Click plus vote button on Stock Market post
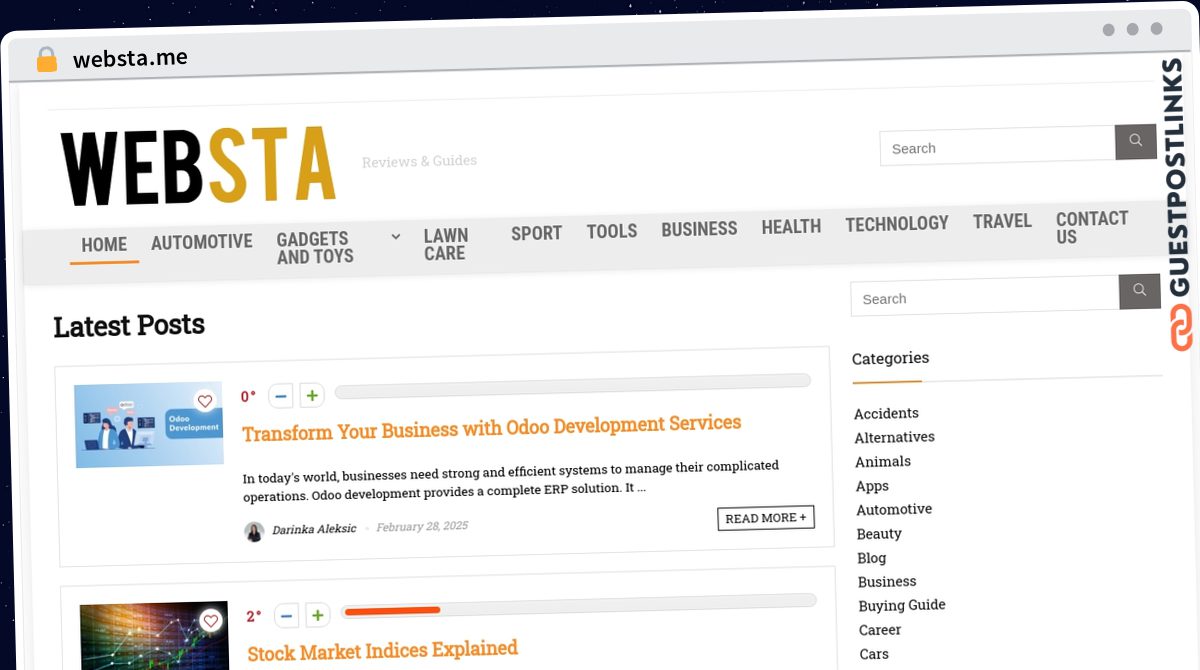 (x=317, y=615)
